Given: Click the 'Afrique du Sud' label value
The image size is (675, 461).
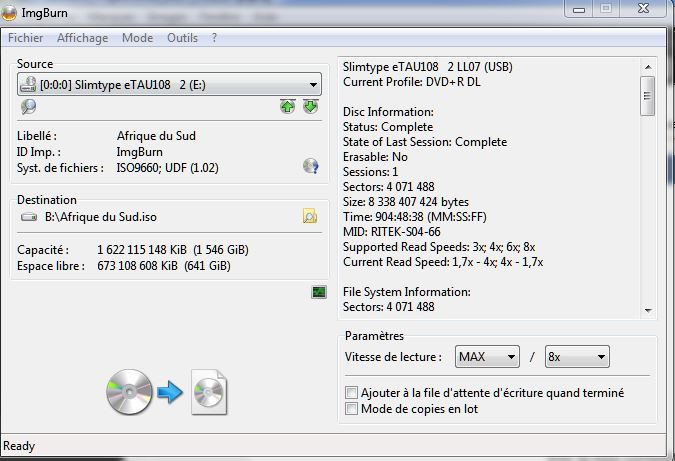Looking at the screenshot, I should pos(156,136).
